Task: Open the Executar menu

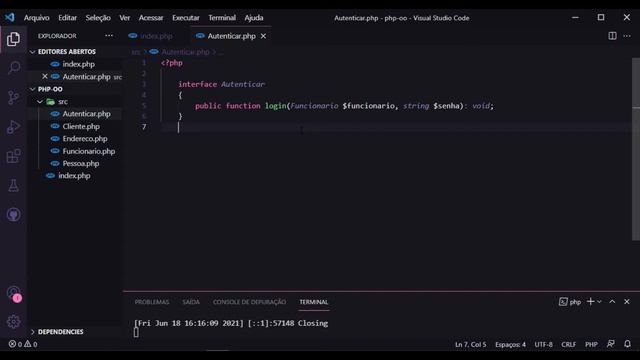Action: click(186, 18)
